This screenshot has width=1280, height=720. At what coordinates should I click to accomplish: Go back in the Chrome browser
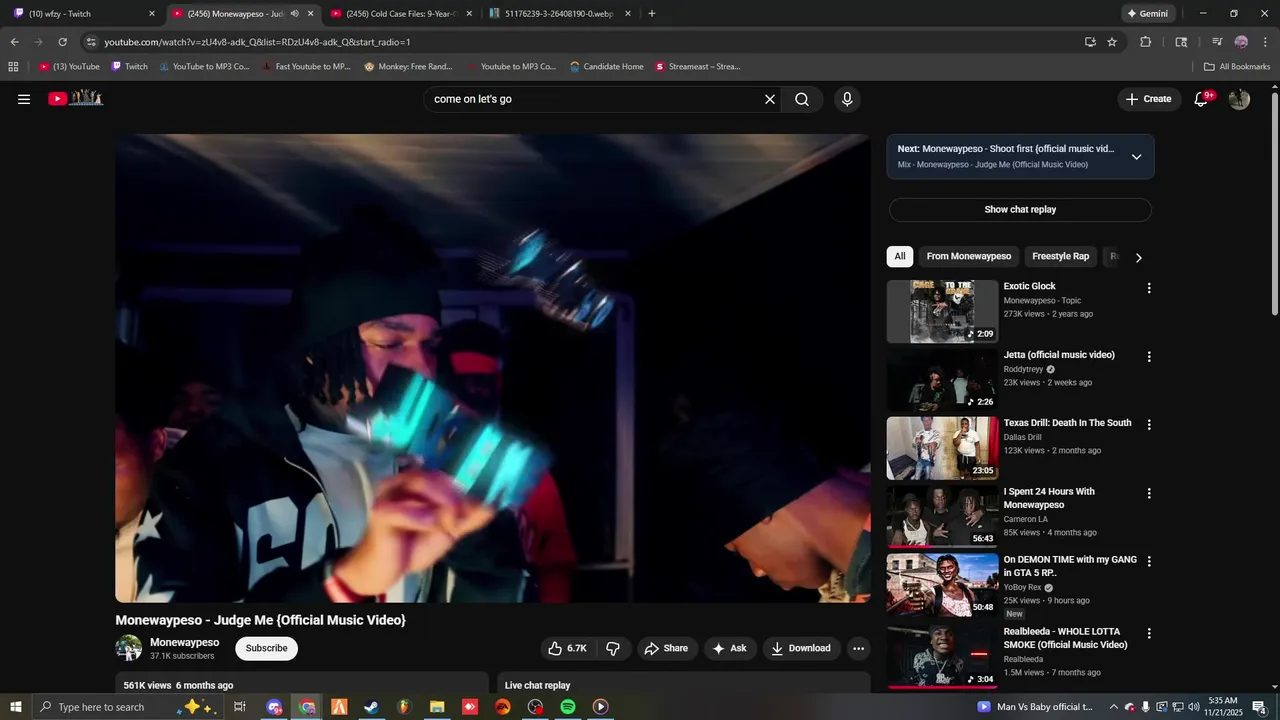coord(14,42)
